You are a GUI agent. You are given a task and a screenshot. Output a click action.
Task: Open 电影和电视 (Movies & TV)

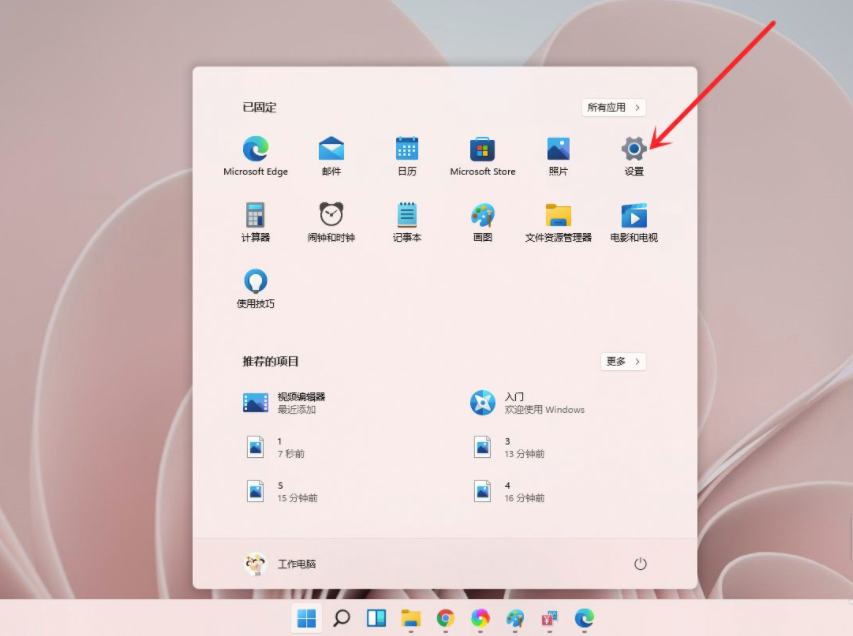point(633,217)
